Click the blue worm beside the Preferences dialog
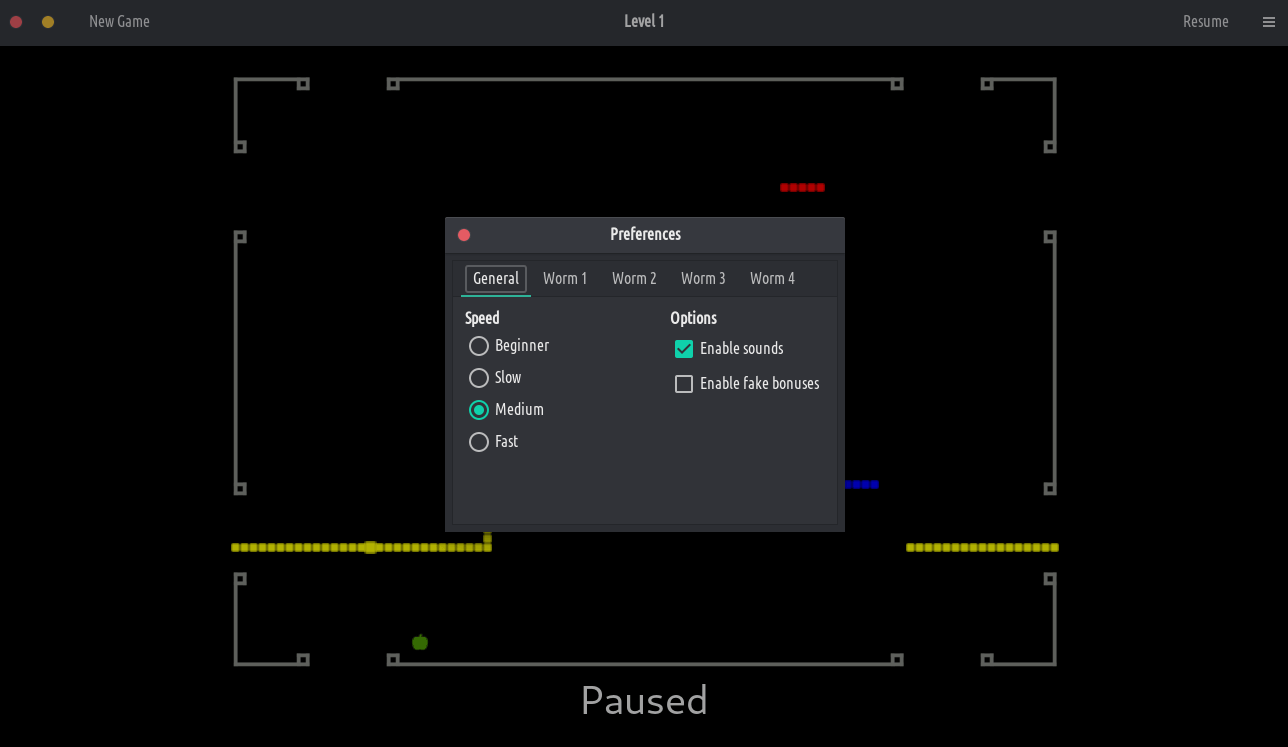1288x747 pixels. (862, 484)
